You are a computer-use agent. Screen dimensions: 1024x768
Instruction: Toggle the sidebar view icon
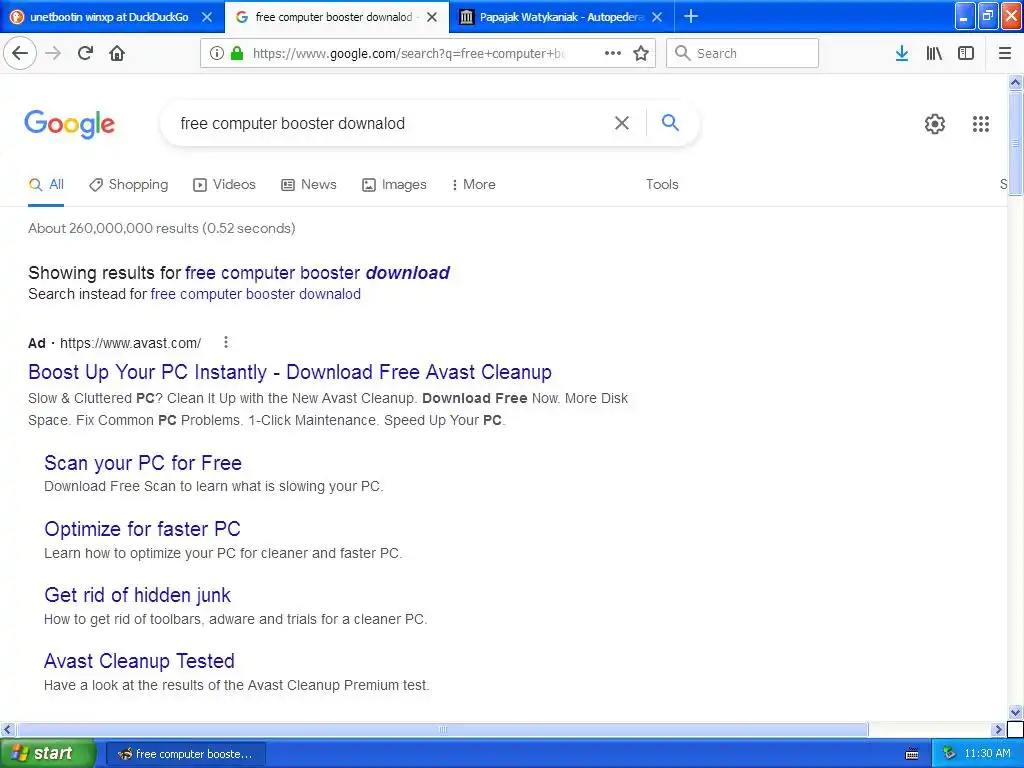[x=966, y=53]
